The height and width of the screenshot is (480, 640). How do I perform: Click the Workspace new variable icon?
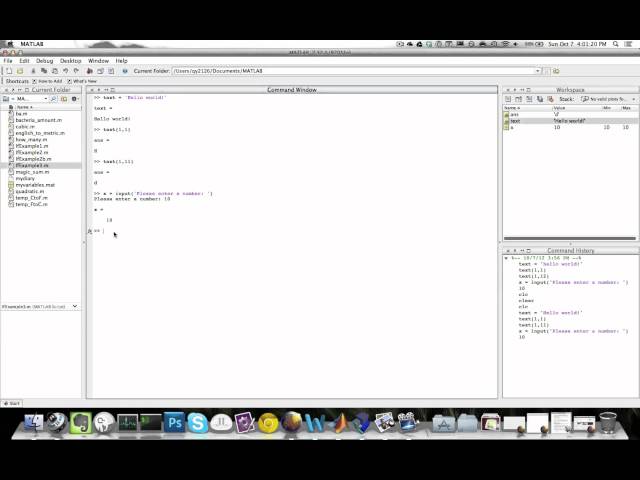[x=508, y=99]
